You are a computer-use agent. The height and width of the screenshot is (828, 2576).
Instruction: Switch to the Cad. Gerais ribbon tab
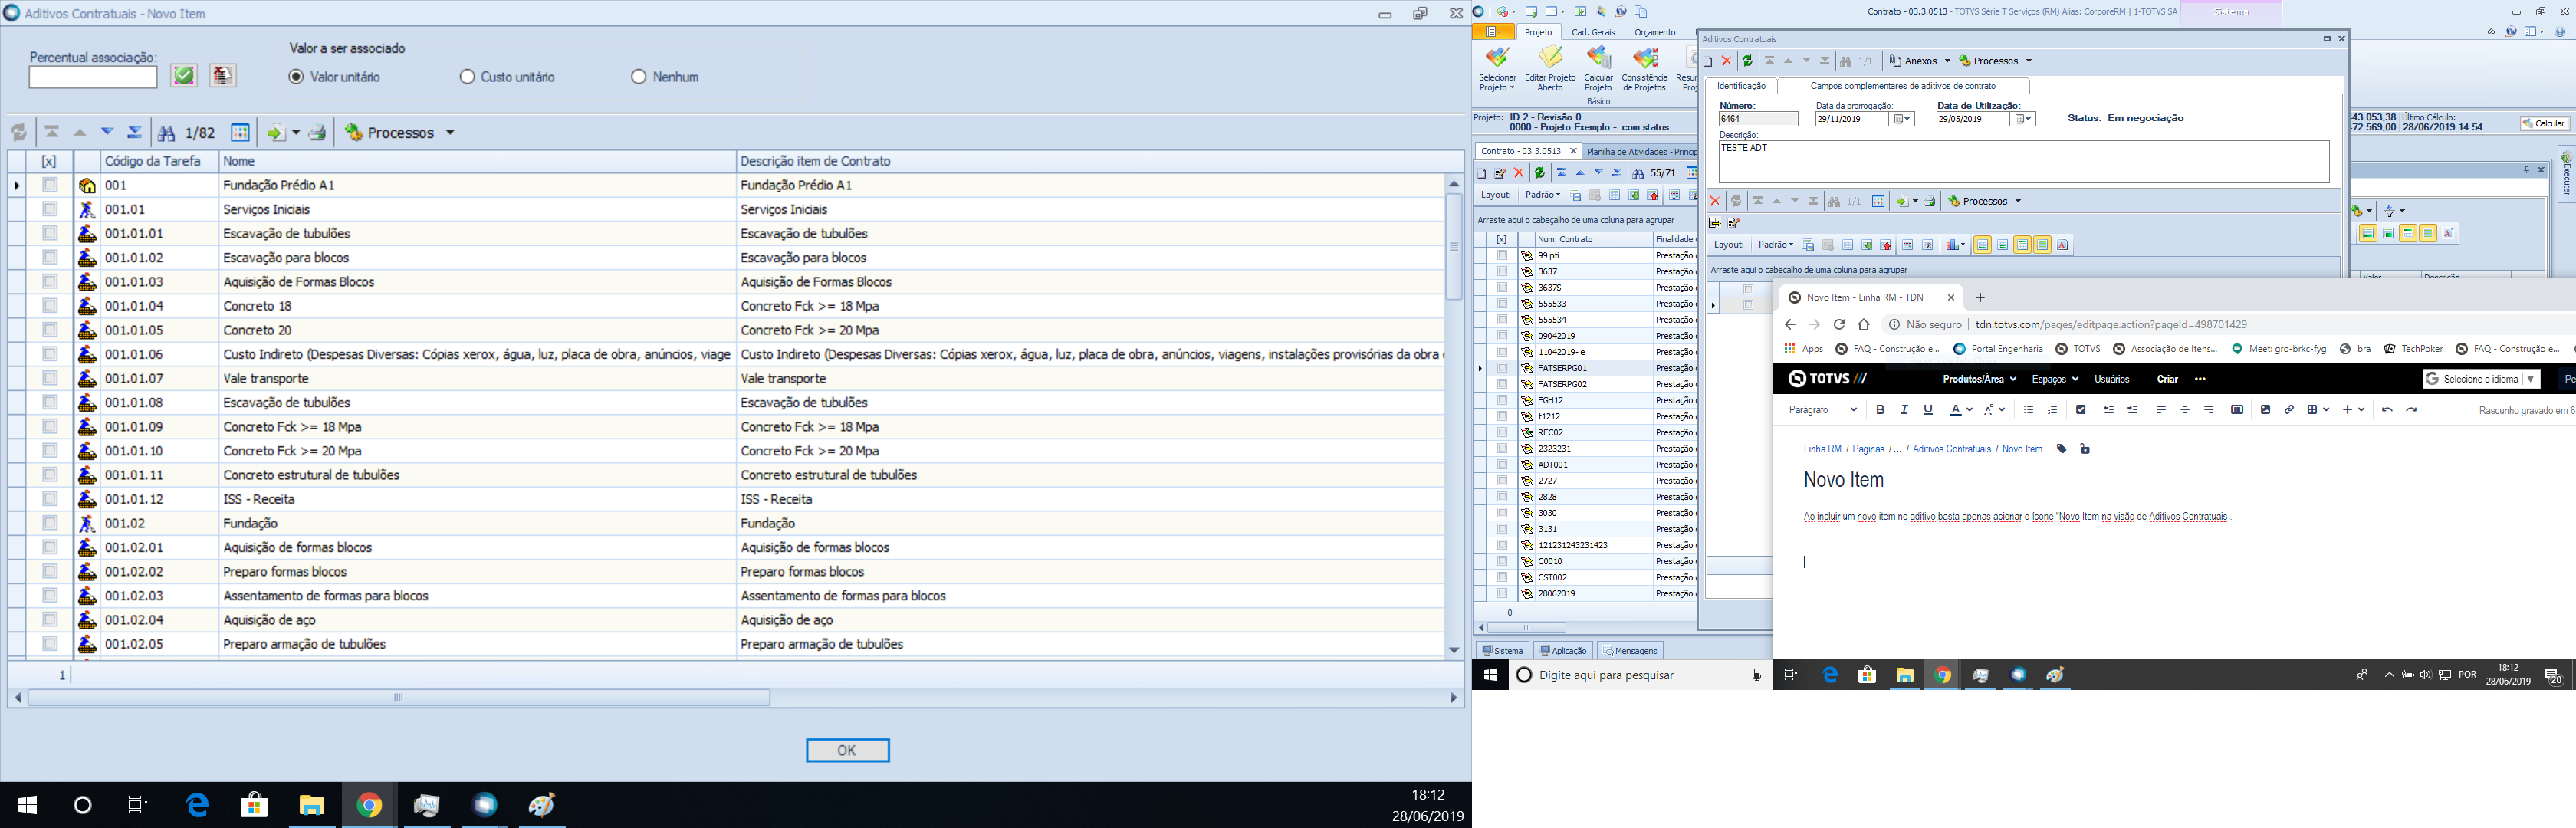(x=1593, y=32)
